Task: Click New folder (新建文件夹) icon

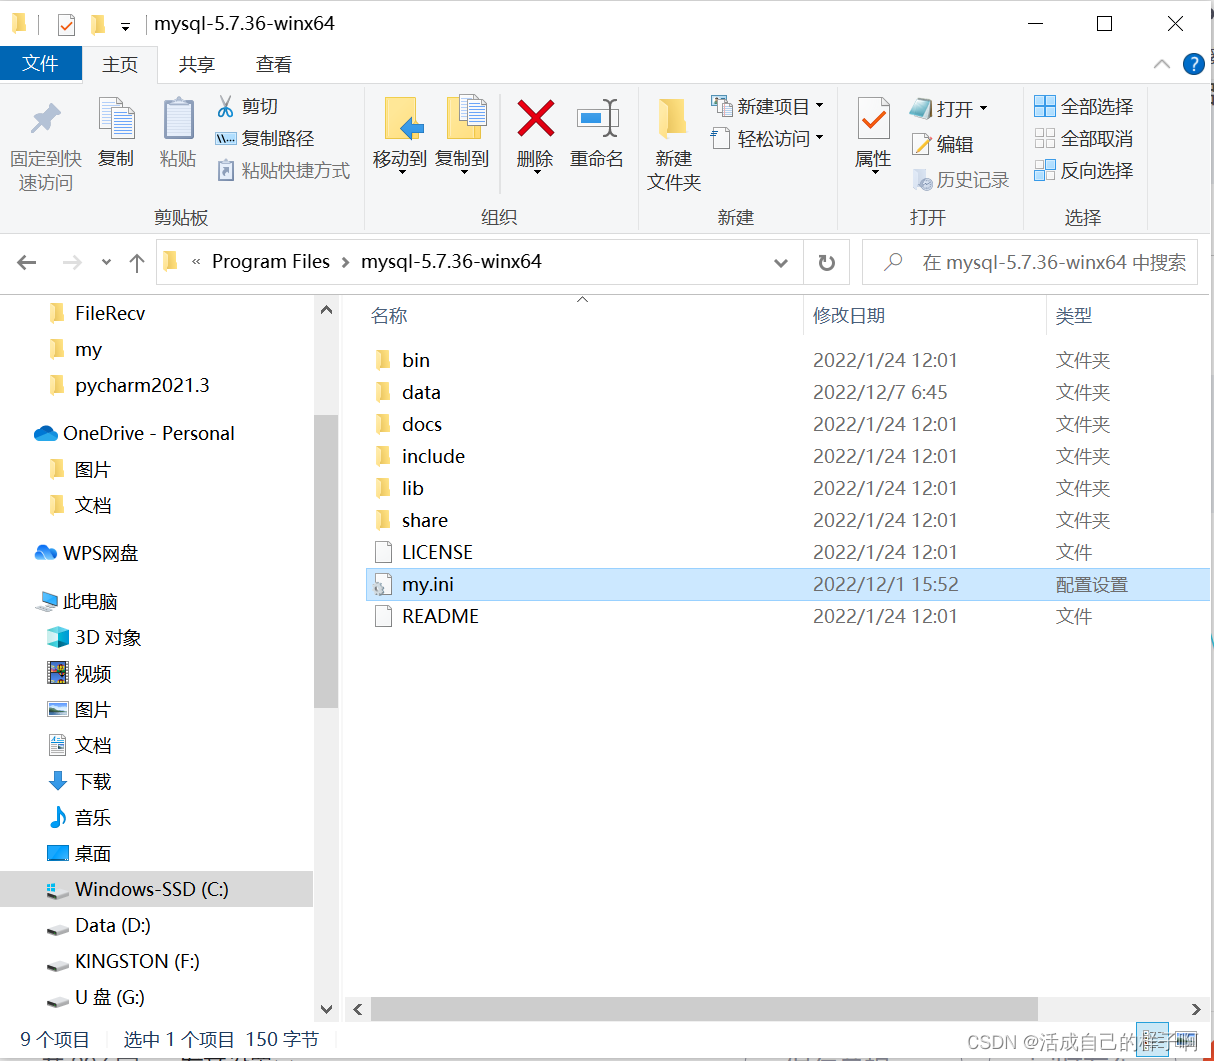Action: click(673, 120)
